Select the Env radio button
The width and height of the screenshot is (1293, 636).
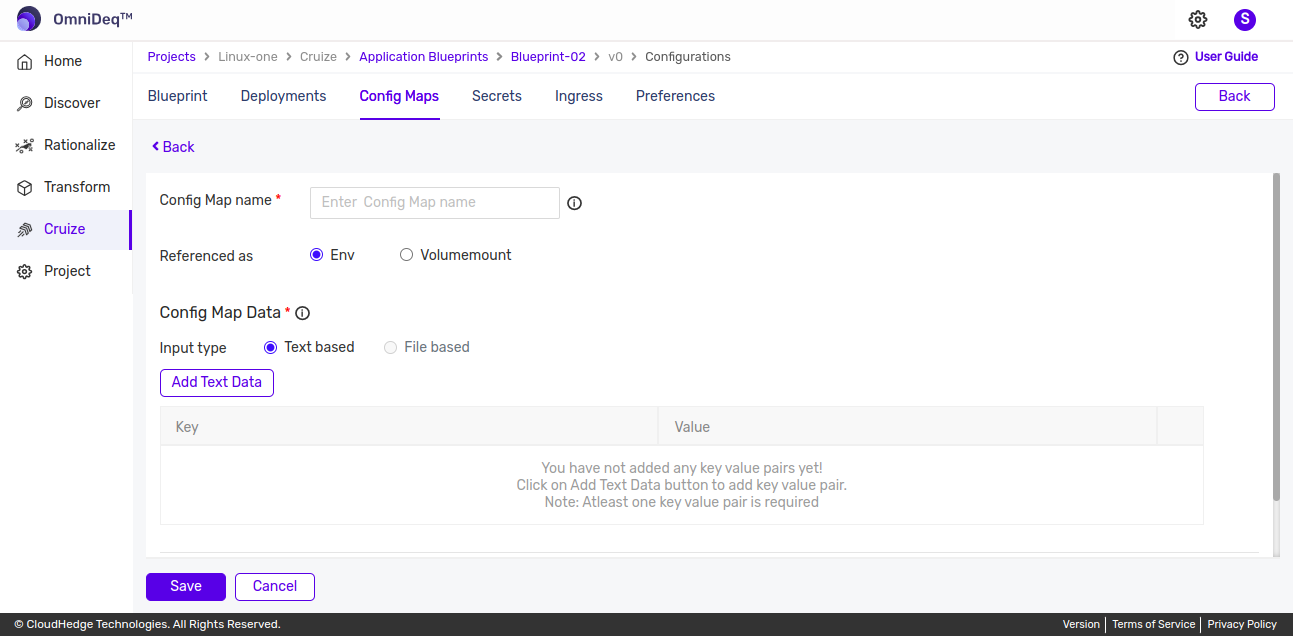316,255
